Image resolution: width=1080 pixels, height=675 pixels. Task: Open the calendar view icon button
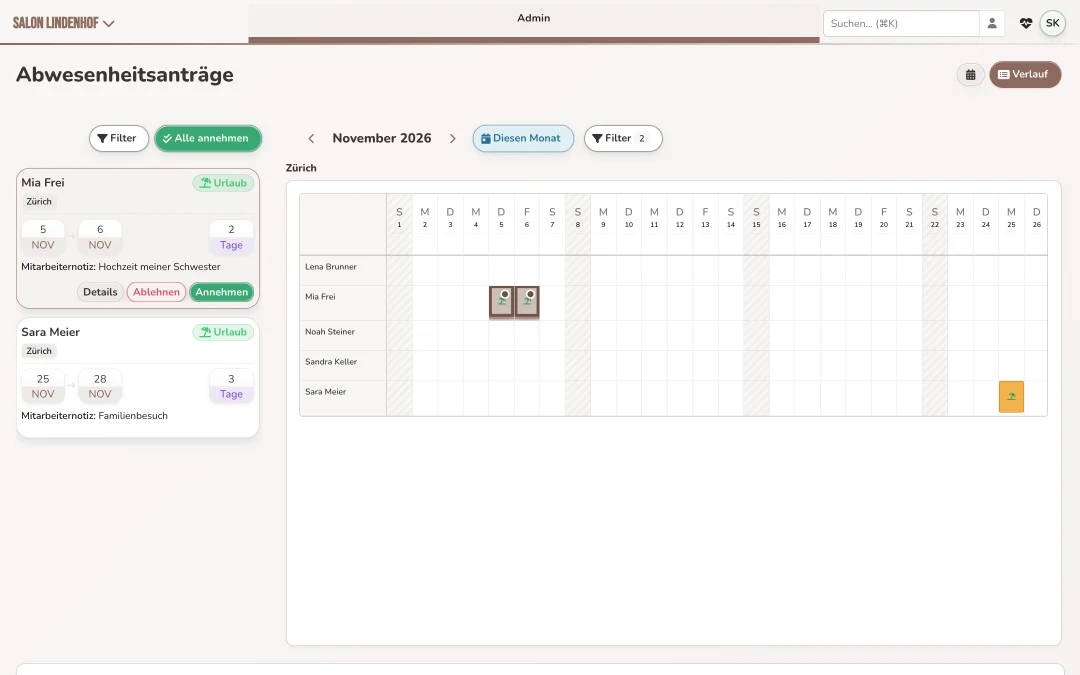(970, 74)
